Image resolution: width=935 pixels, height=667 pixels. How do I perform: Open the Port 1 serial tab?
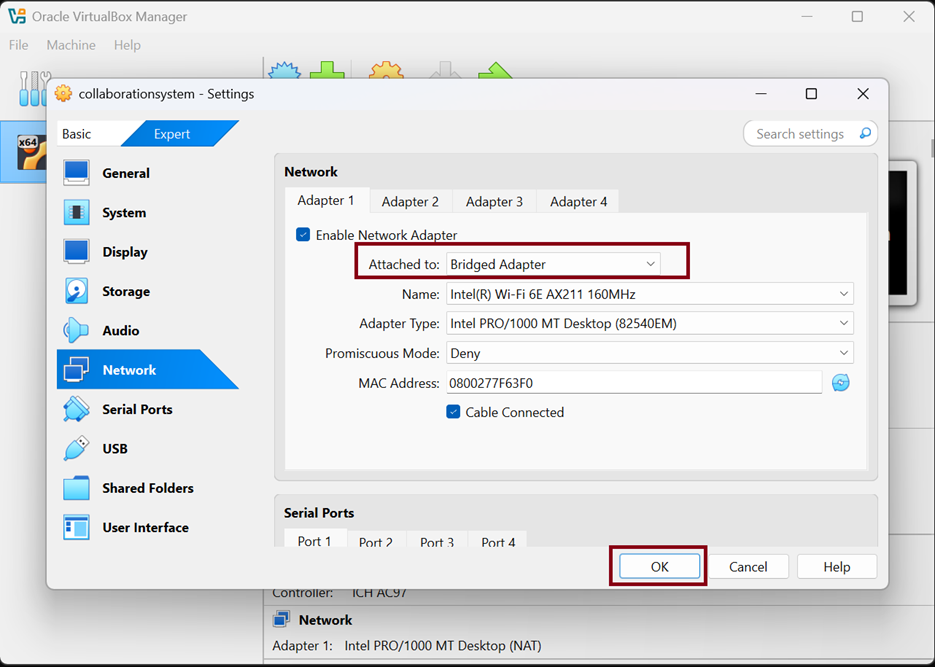pyautogui.click(x=314, y=540)
